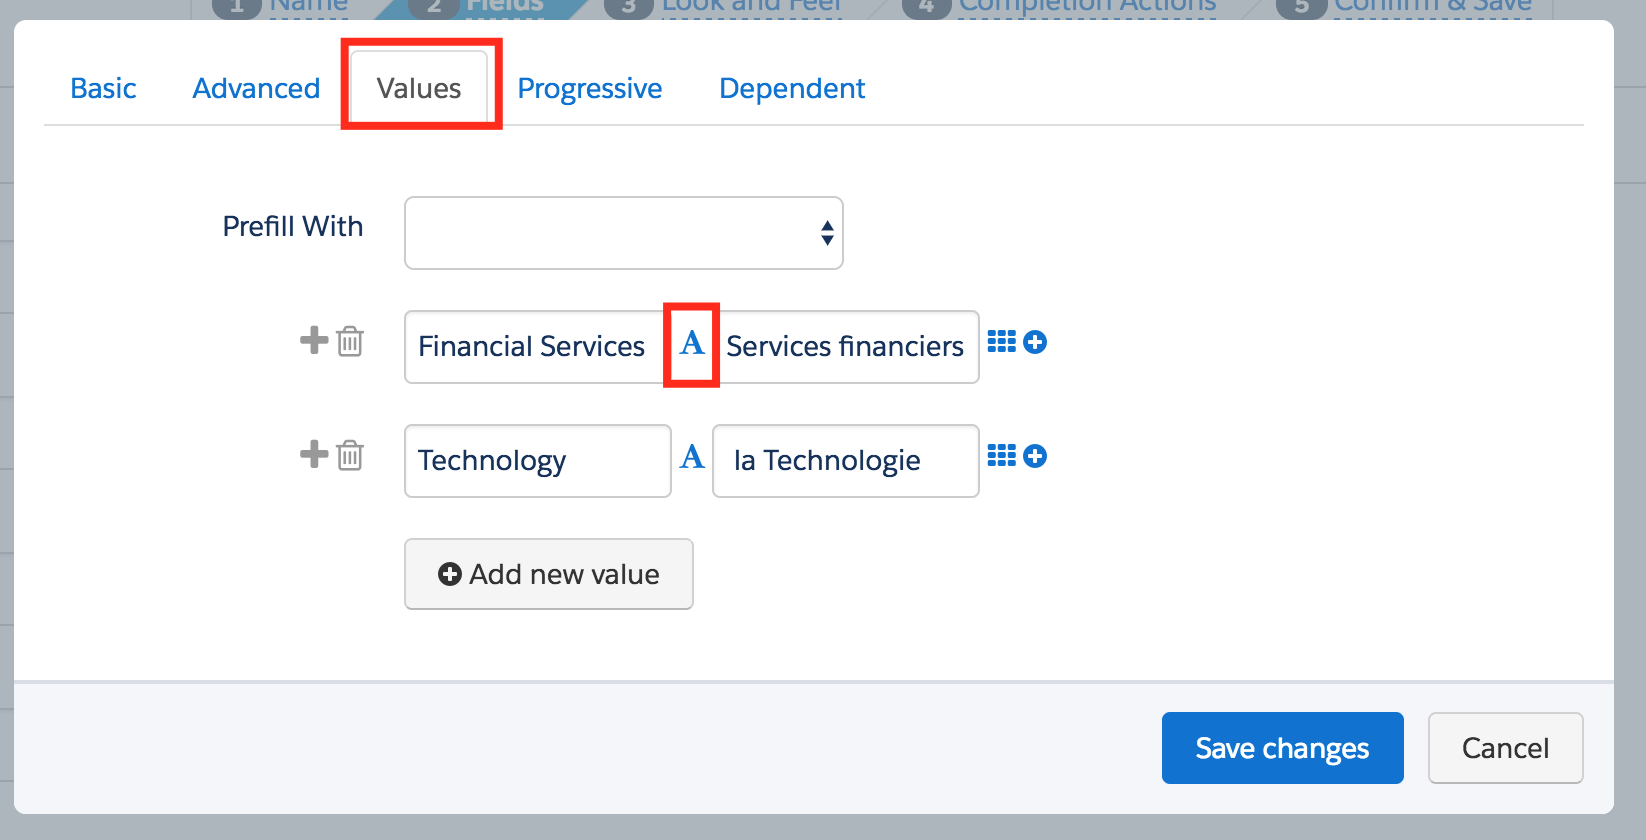Click the Technology value input field
Screen dimensions: 1646x840
pyautogui.click(x=537, y=460)
